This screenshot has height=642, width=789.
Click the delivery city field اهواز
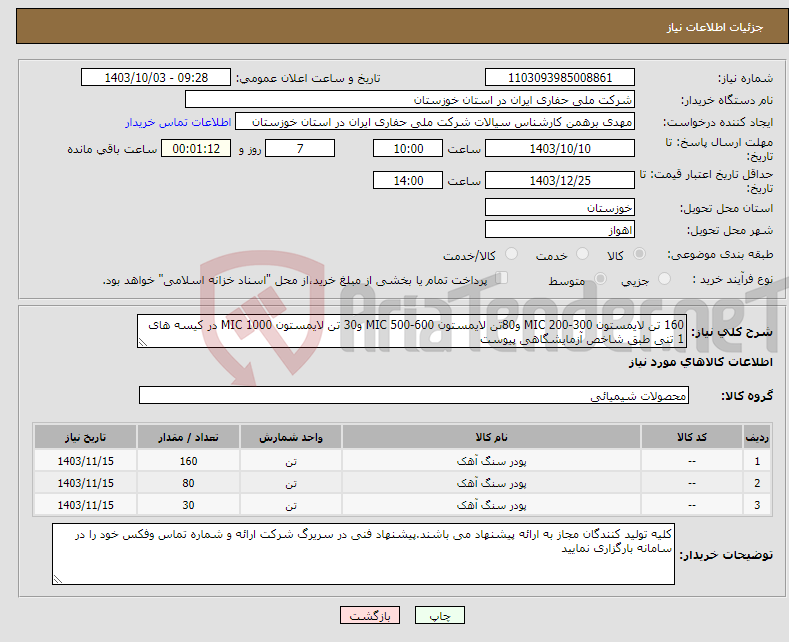[x=560, y=229]
